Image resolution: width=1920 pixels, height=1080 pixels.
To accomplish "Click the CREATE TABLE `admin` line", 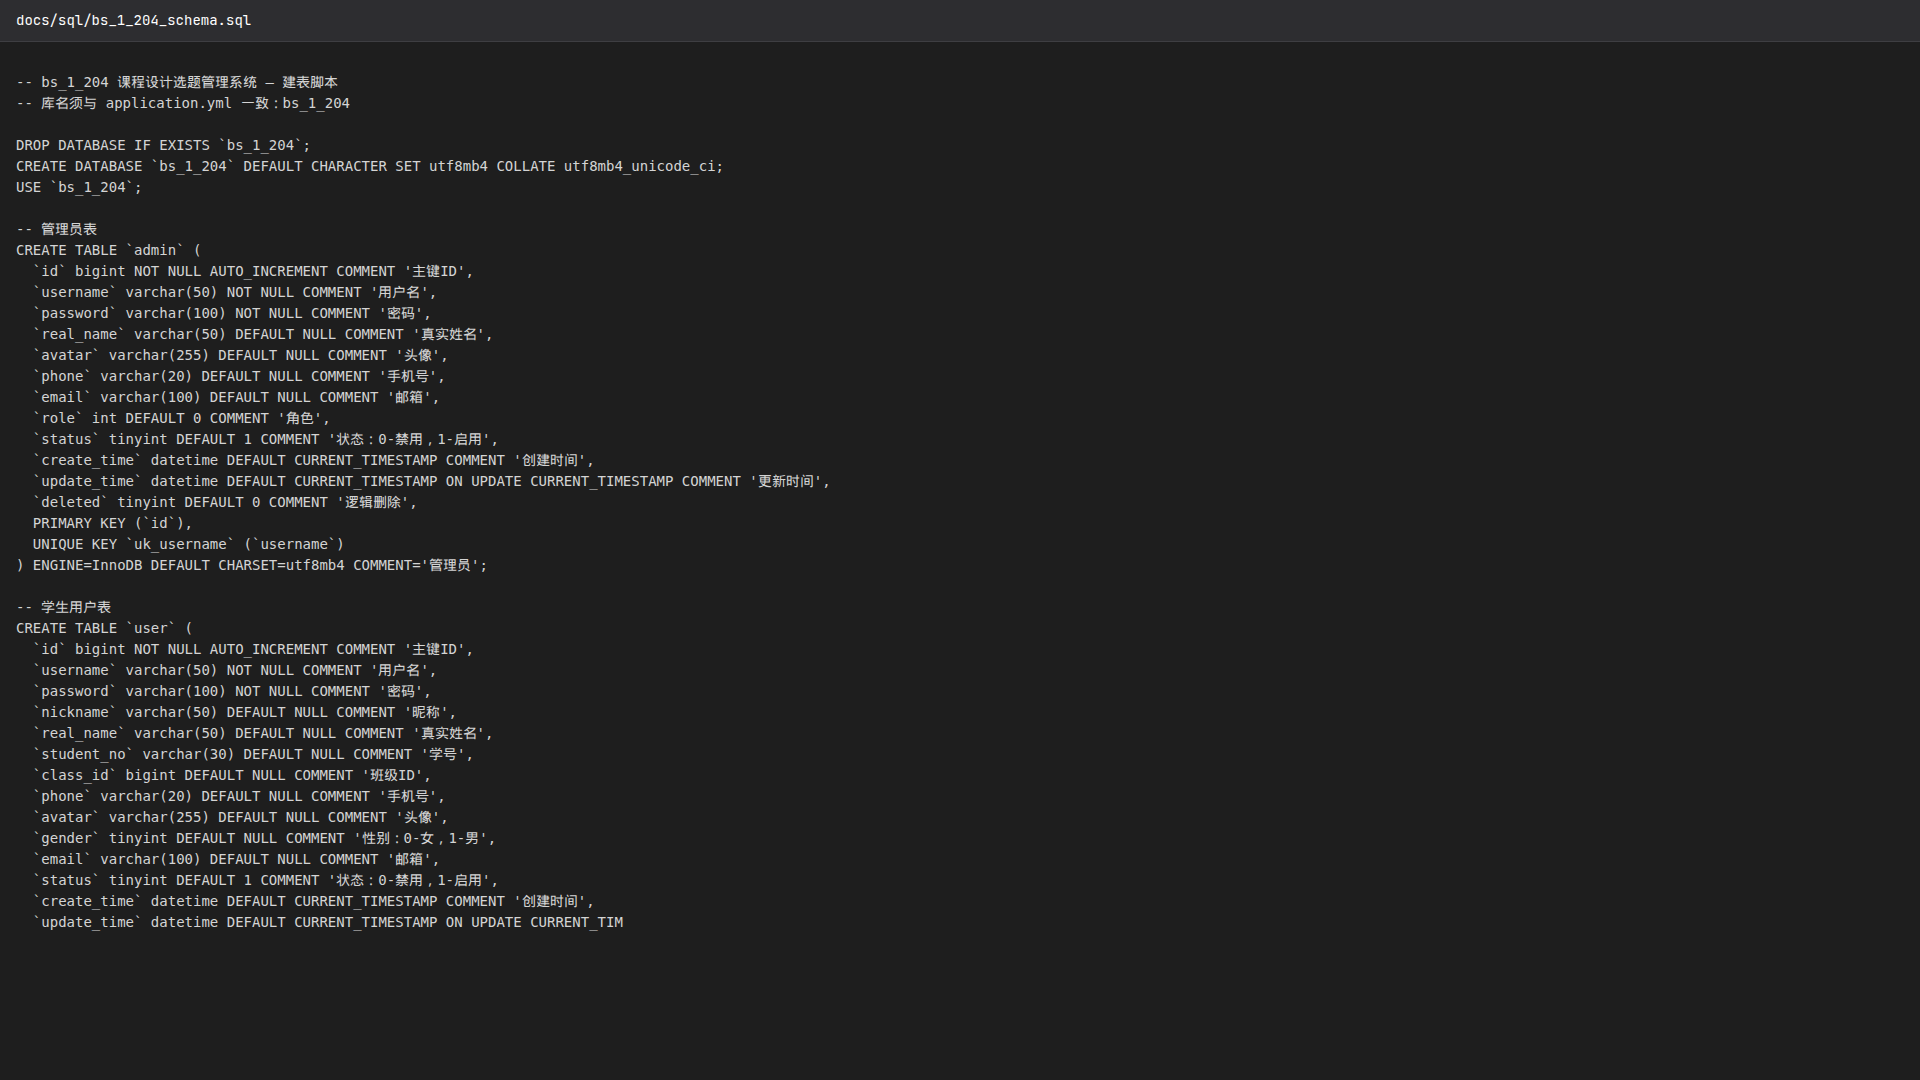I will coord(108,250).
